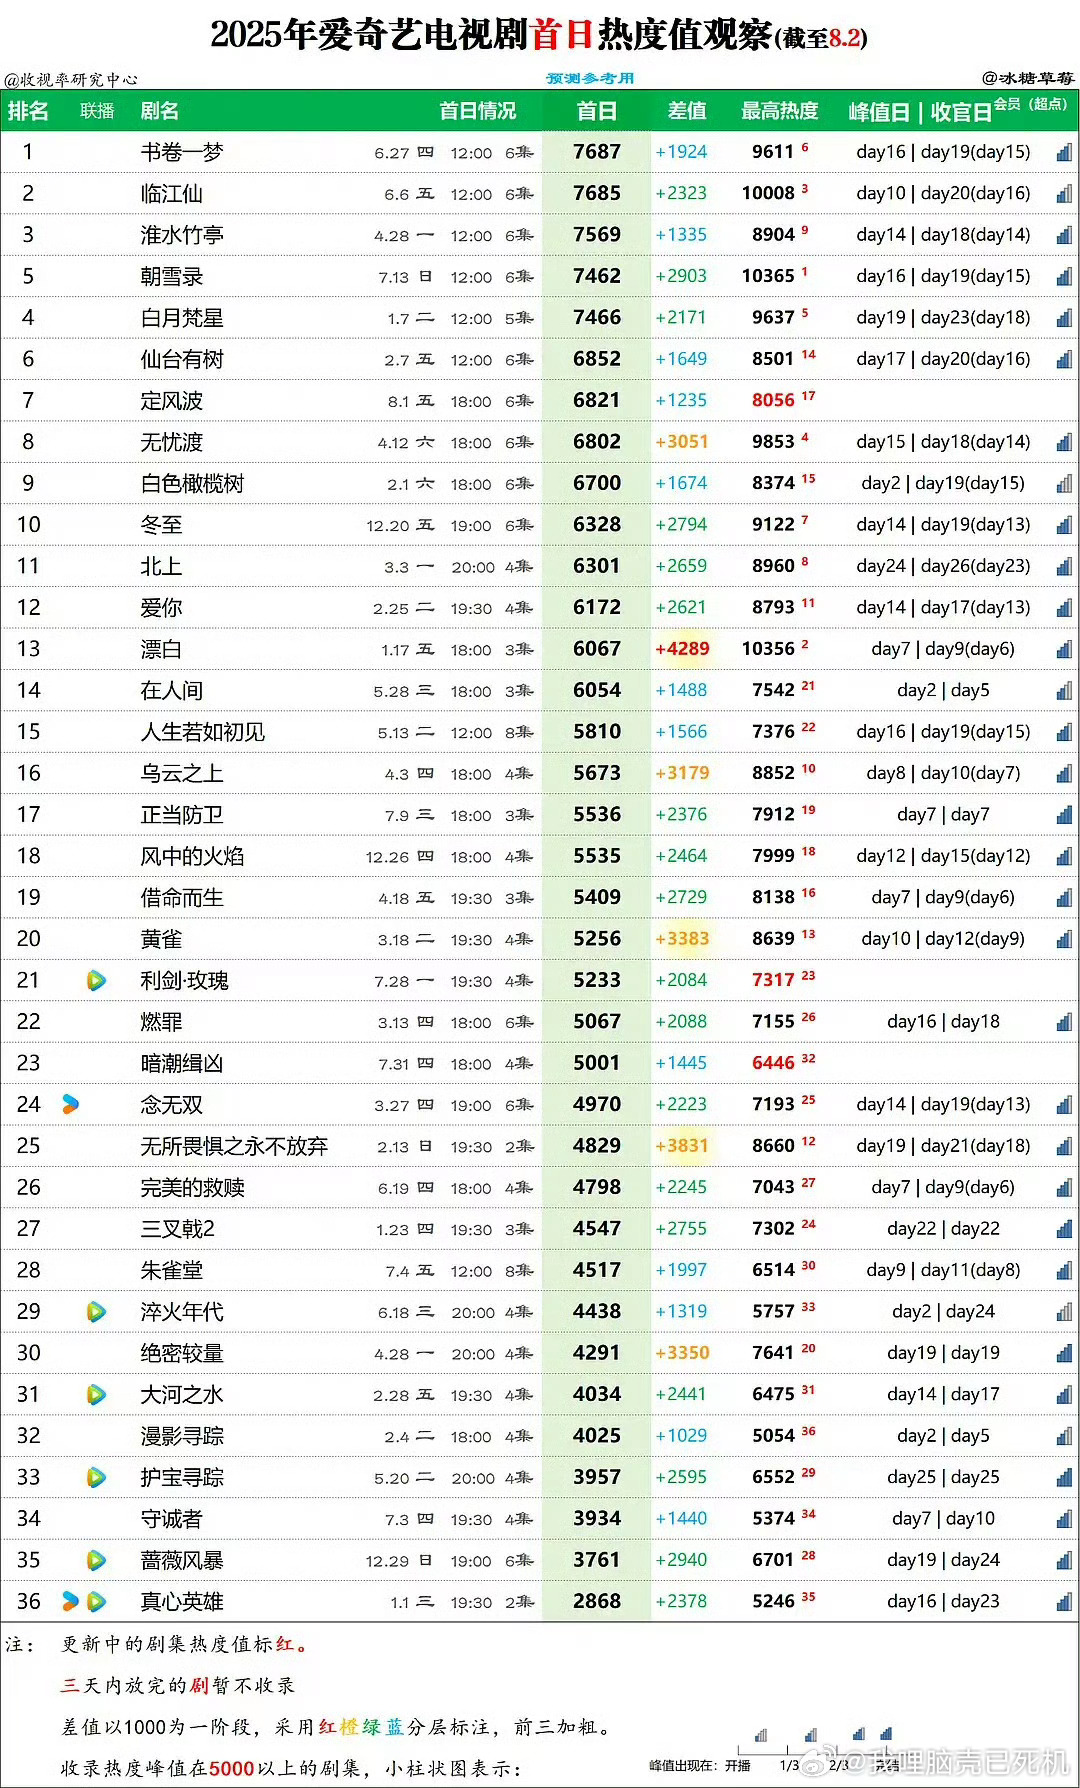The width and height of the screenshot is (1080, 1788).
Task: Click the bar chart icon in 真心英雄 row
Action: [1064, 1602]
